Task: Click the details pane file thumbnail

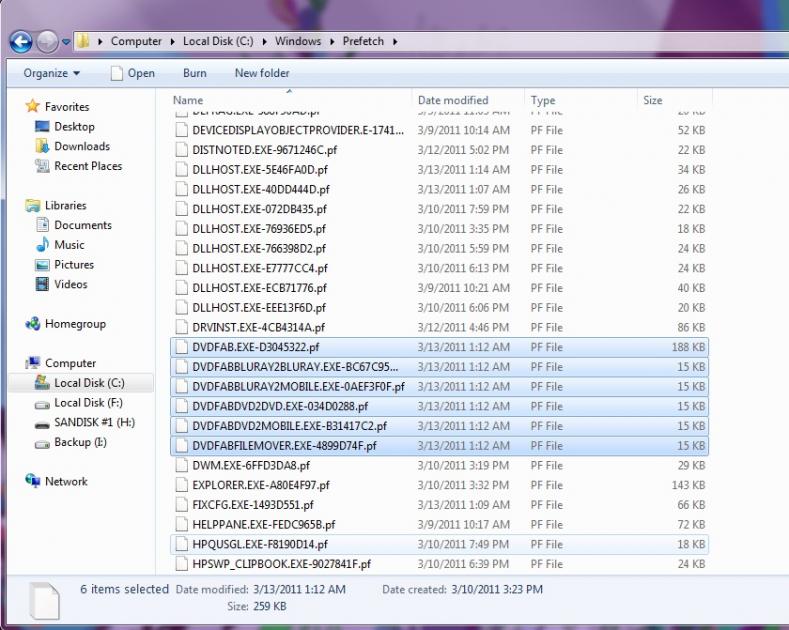Action: coord(44,601)
